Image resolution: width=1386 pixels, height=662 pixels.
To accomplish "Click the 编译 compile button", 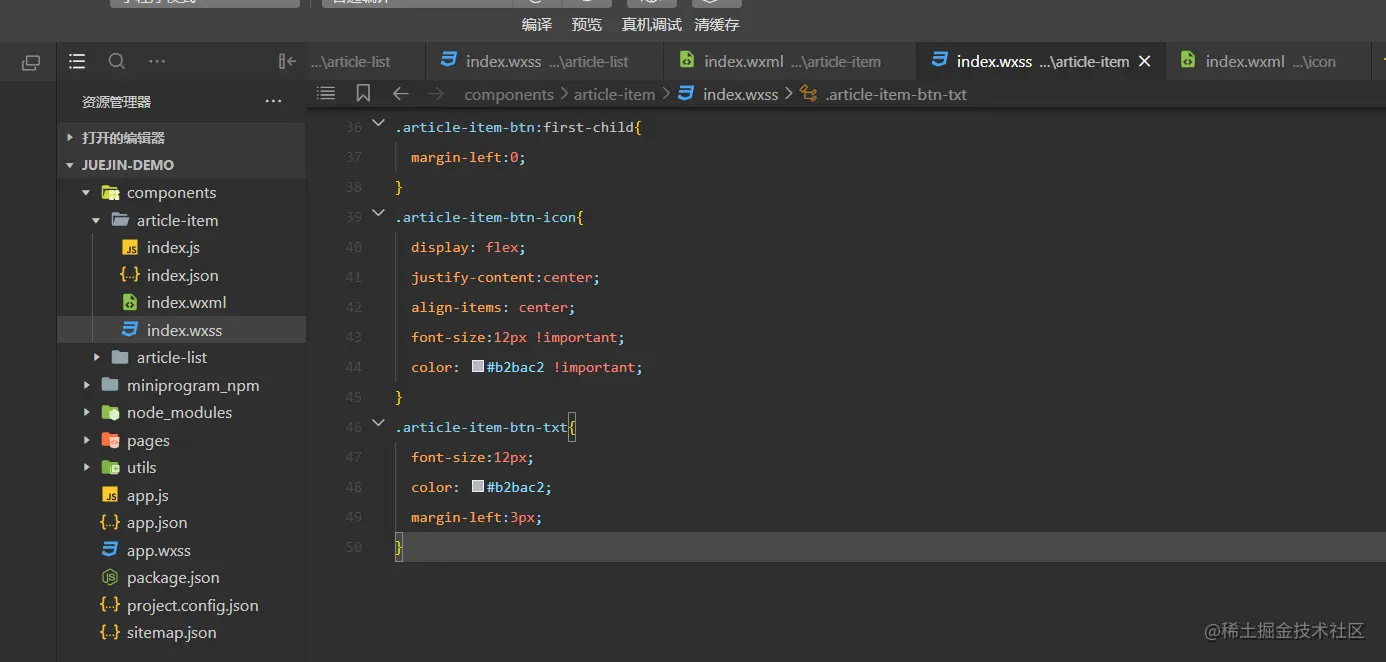I will [537, 25].
